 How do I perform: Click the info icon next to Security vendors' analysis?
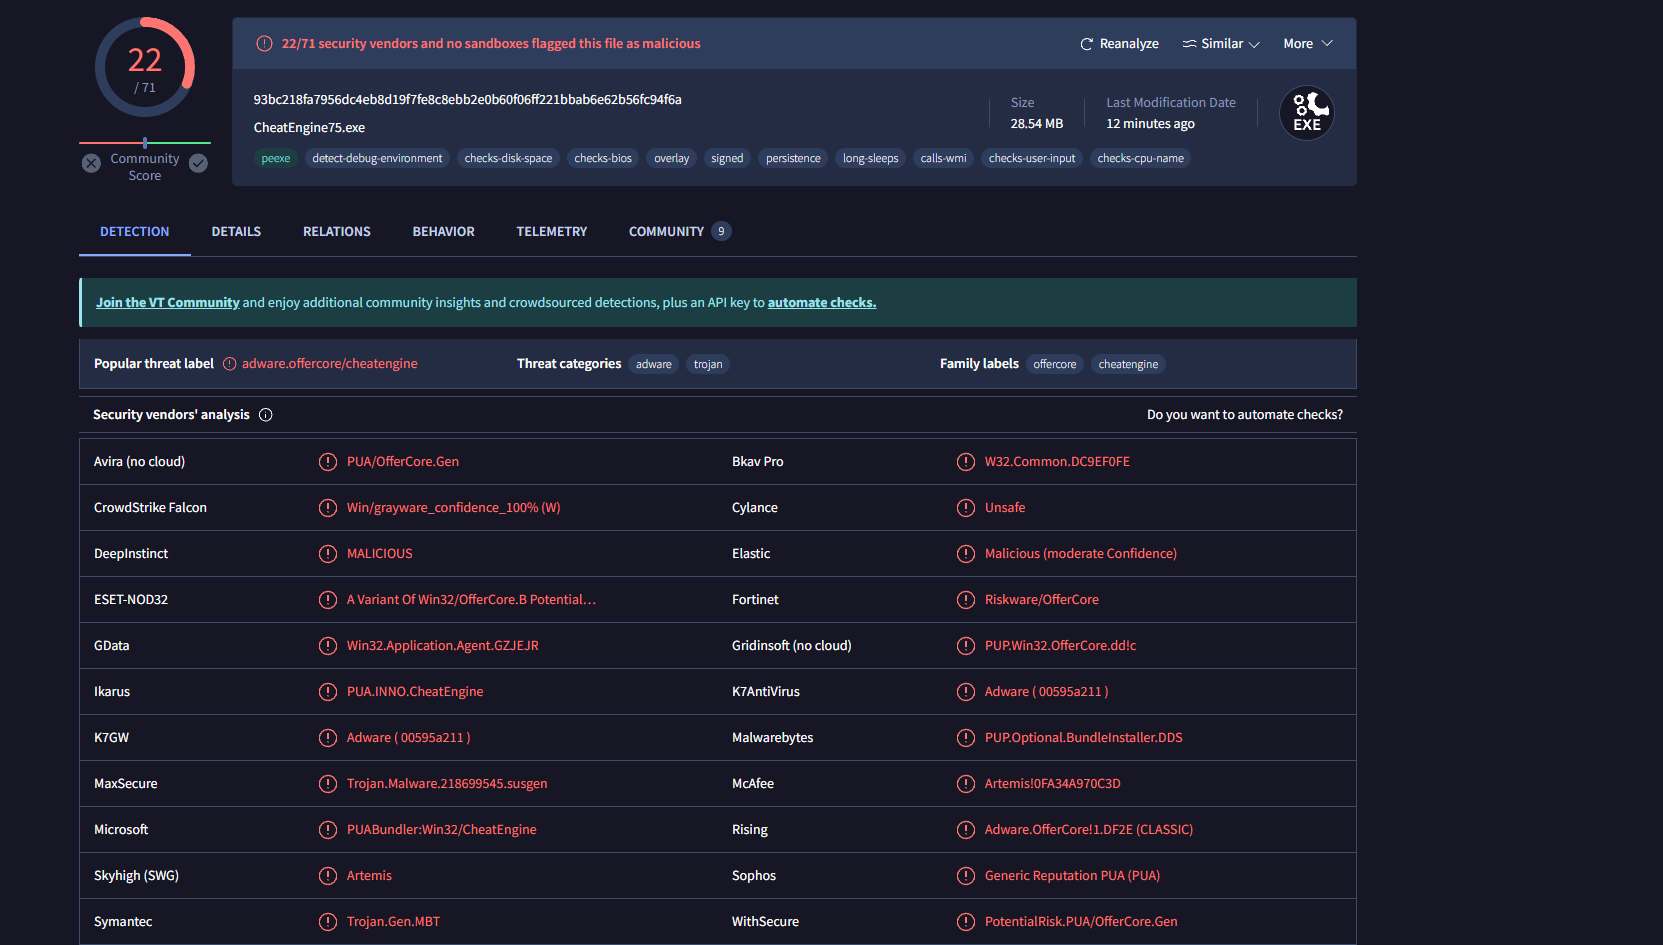coord(266,415)
